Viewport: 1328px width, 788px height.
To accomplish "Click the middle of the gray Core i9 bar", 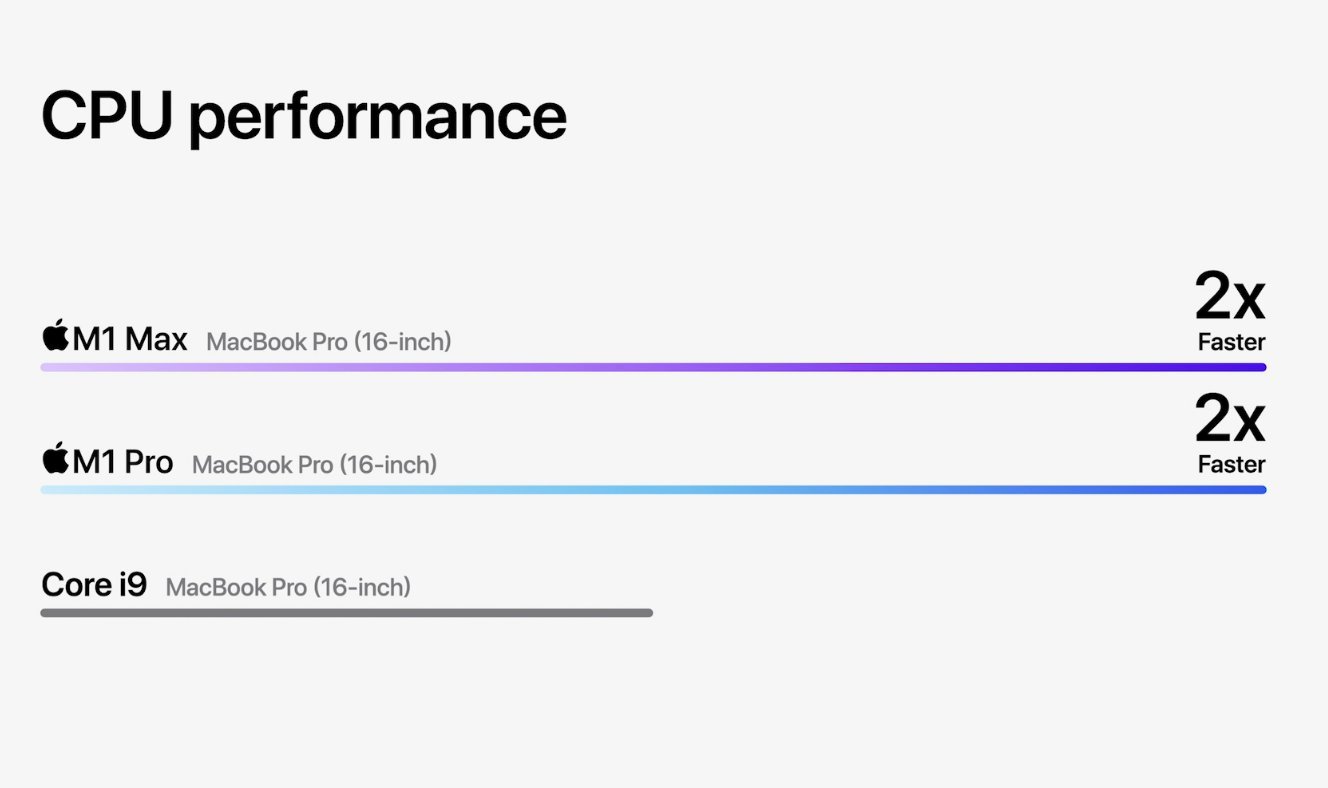I will (346, 613).
